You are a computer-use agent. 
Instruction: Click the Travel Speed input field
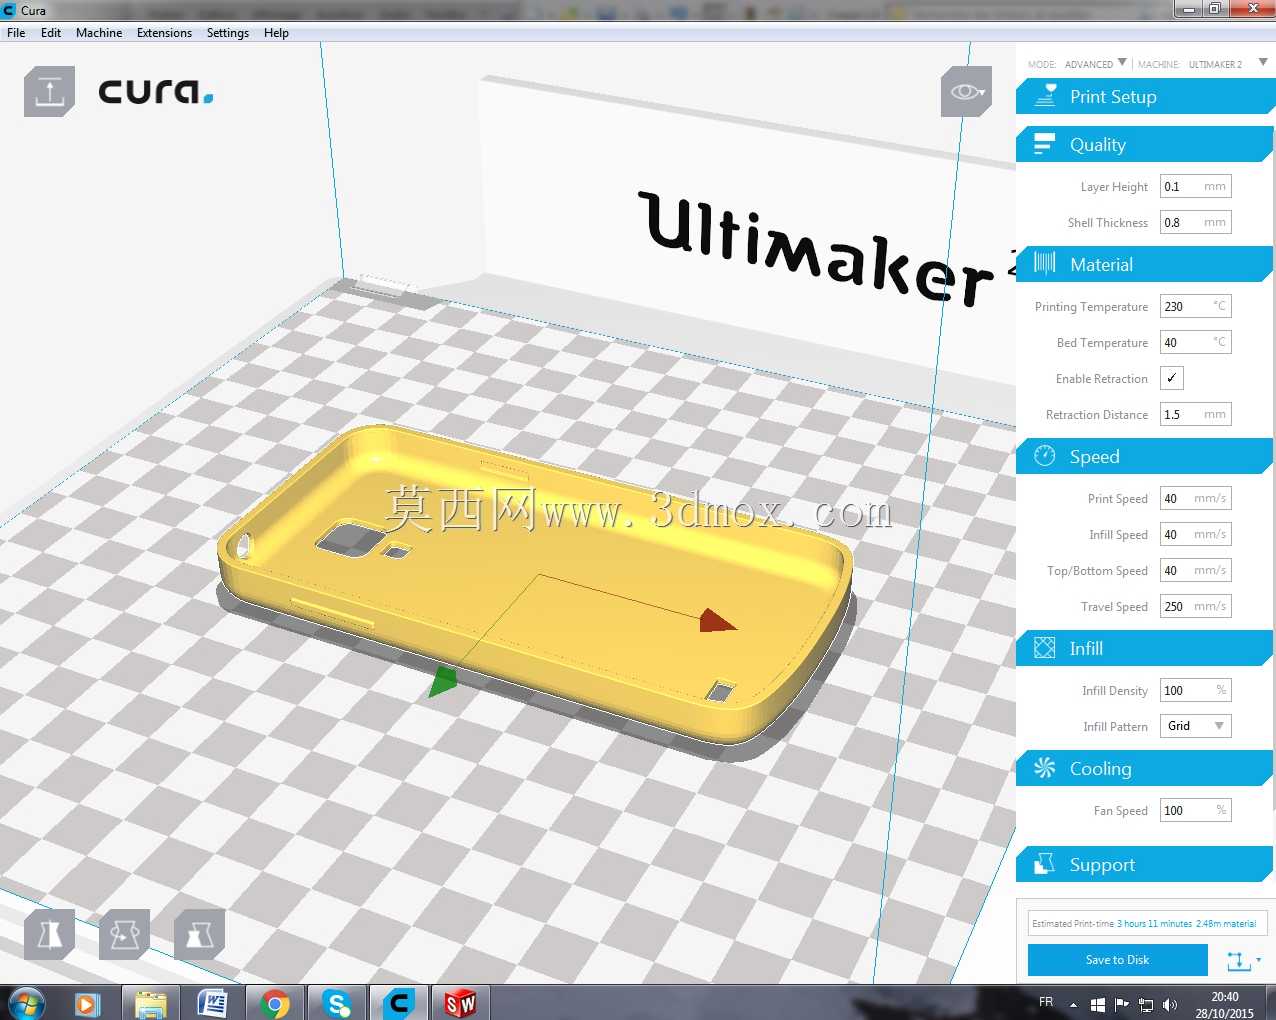click(1195, 606)
